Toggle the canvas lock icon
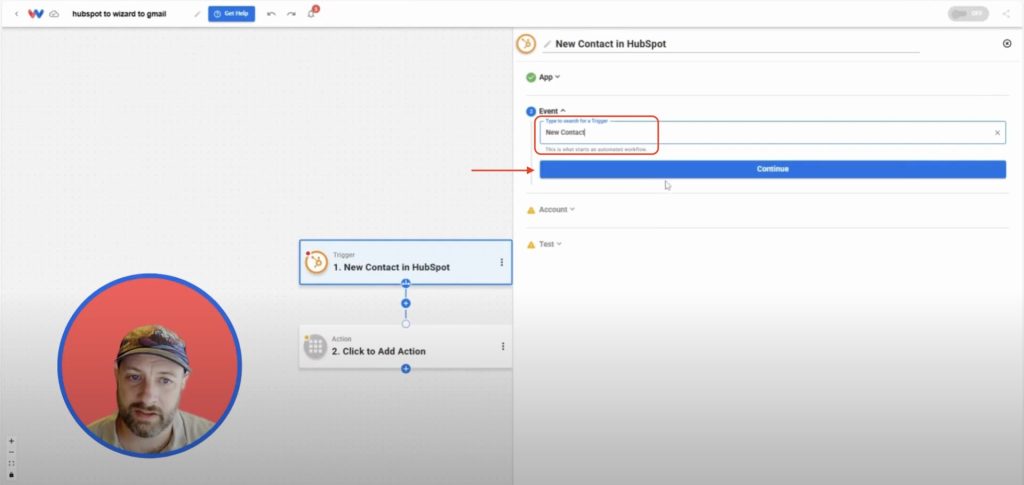The image size is (1024, 485). (x=11, y=474)
